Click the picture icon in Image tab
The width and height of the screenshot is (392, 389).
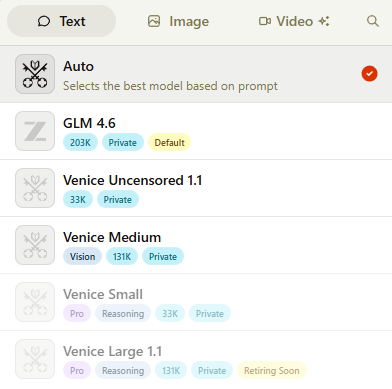click(x=154, y=21)
